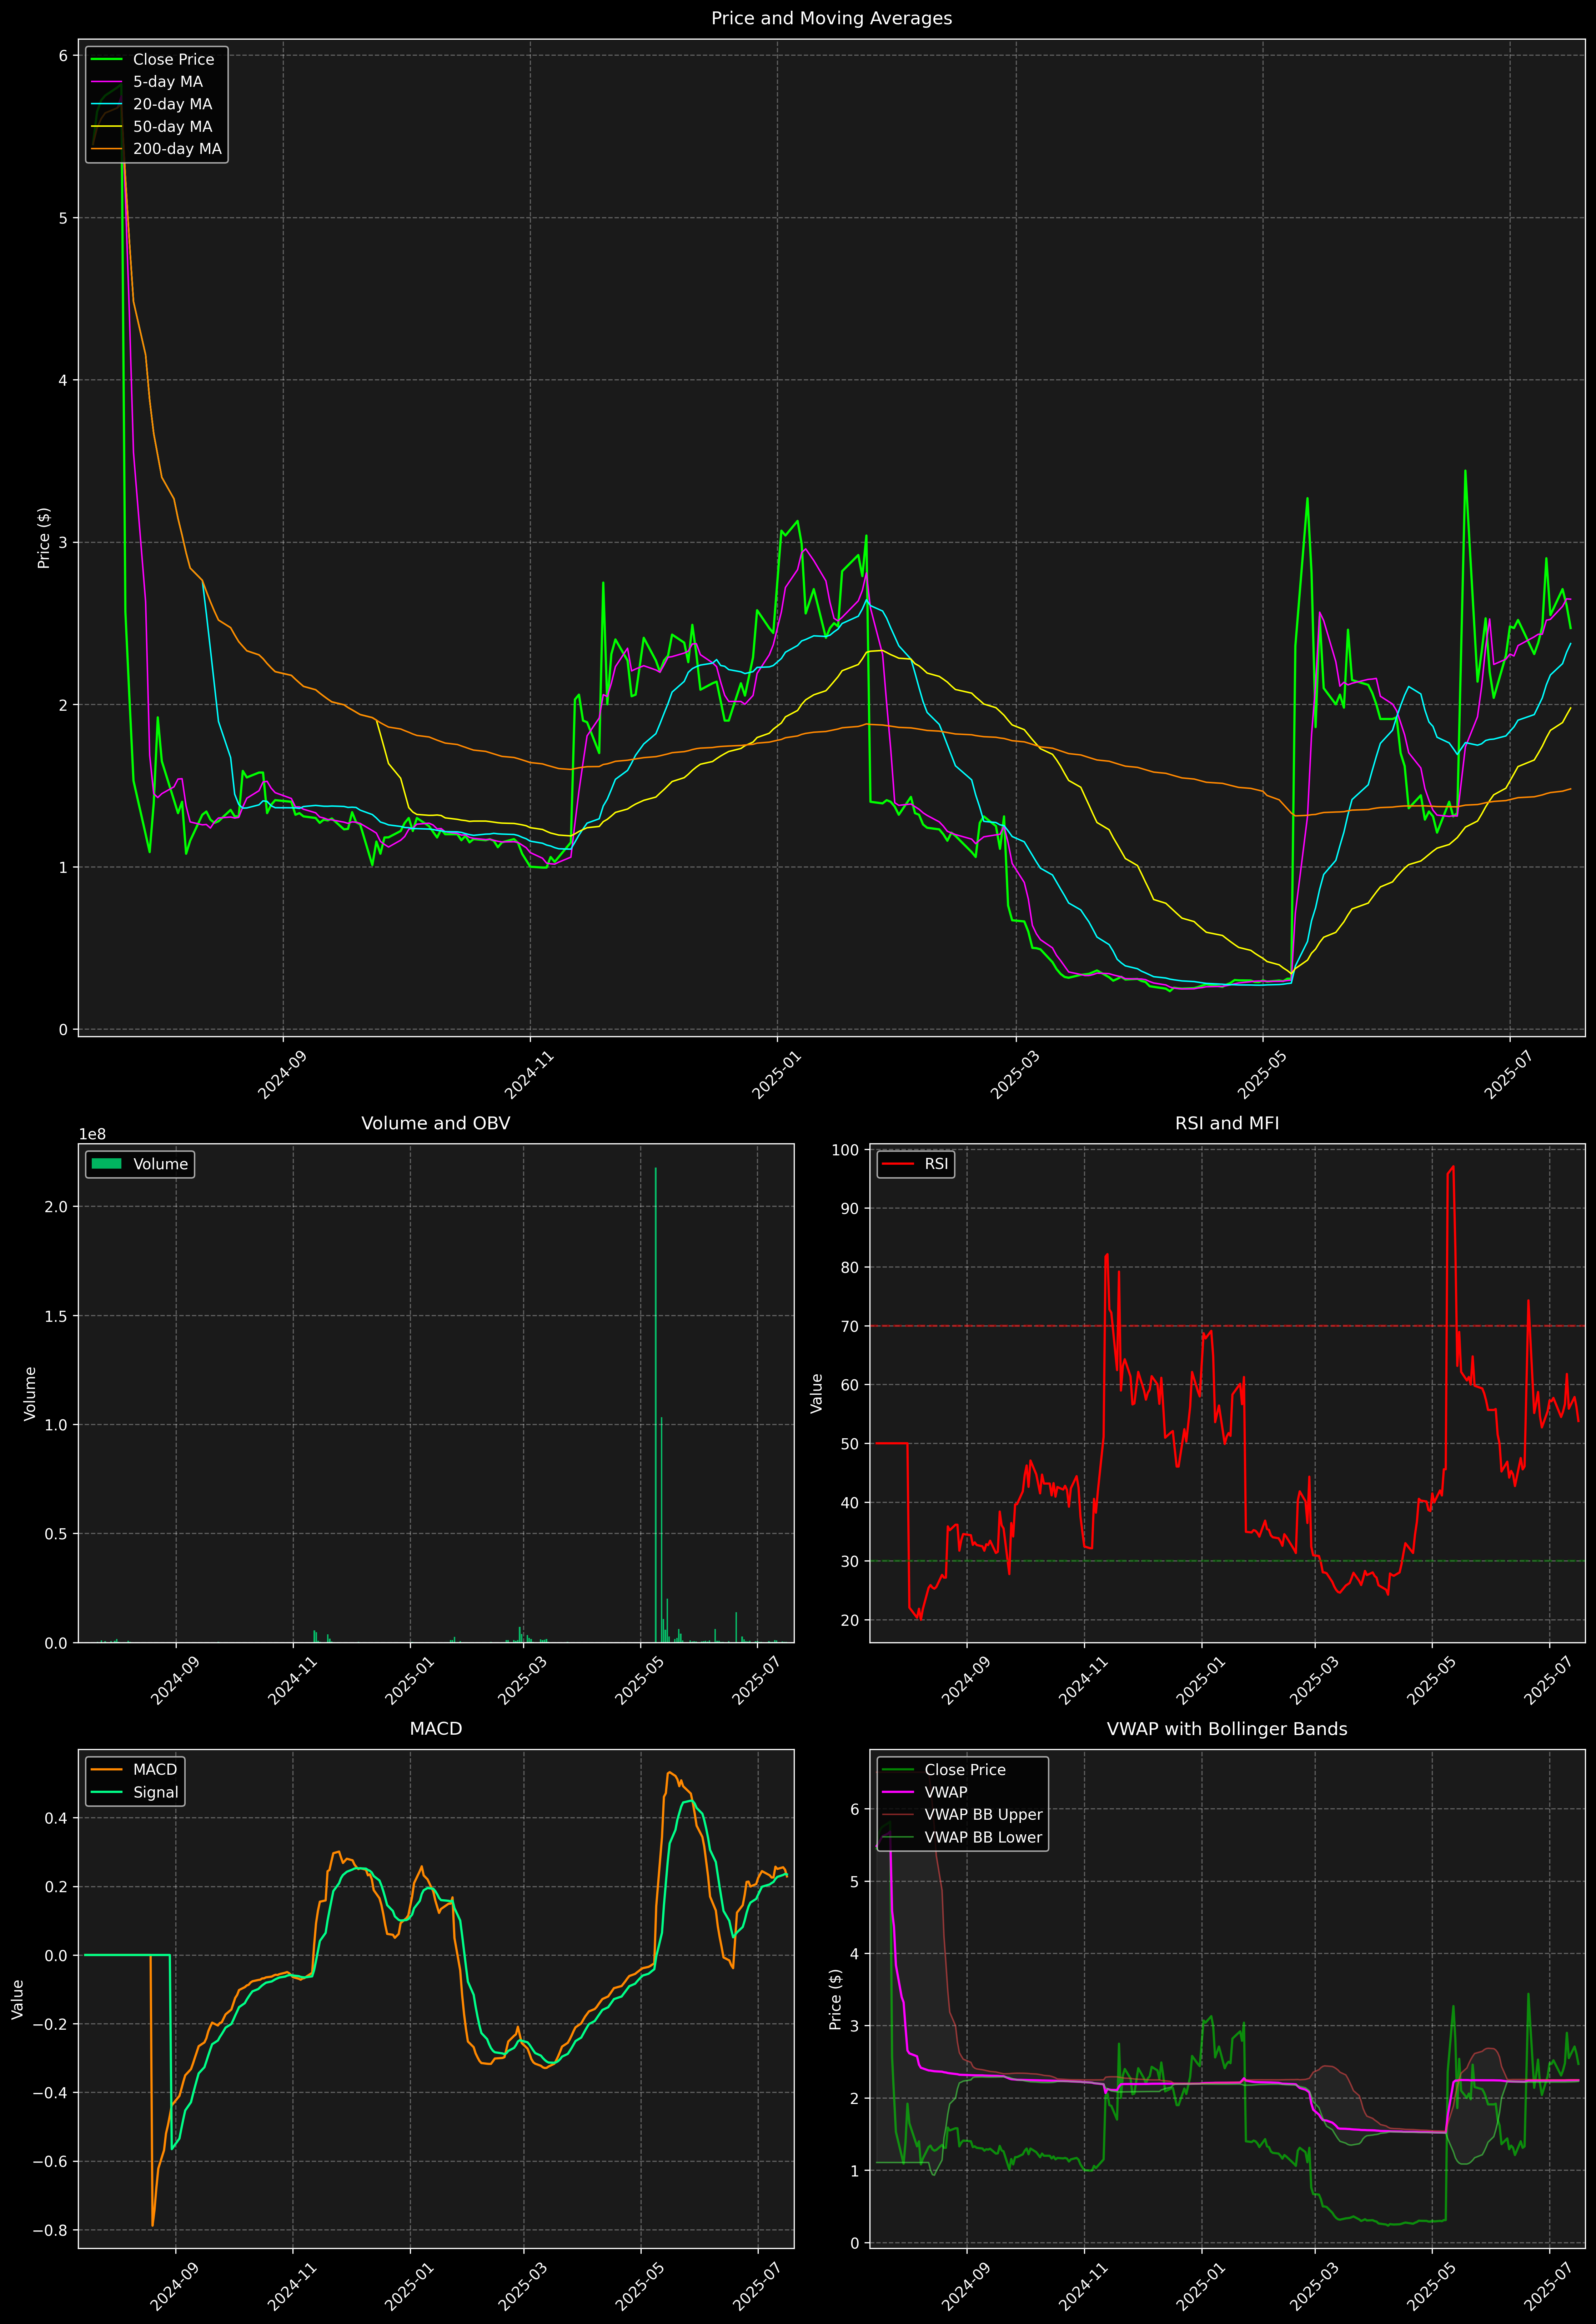Click the '30' tick on the RSI chart
1596x2324 pixels.
(850, 1561)
